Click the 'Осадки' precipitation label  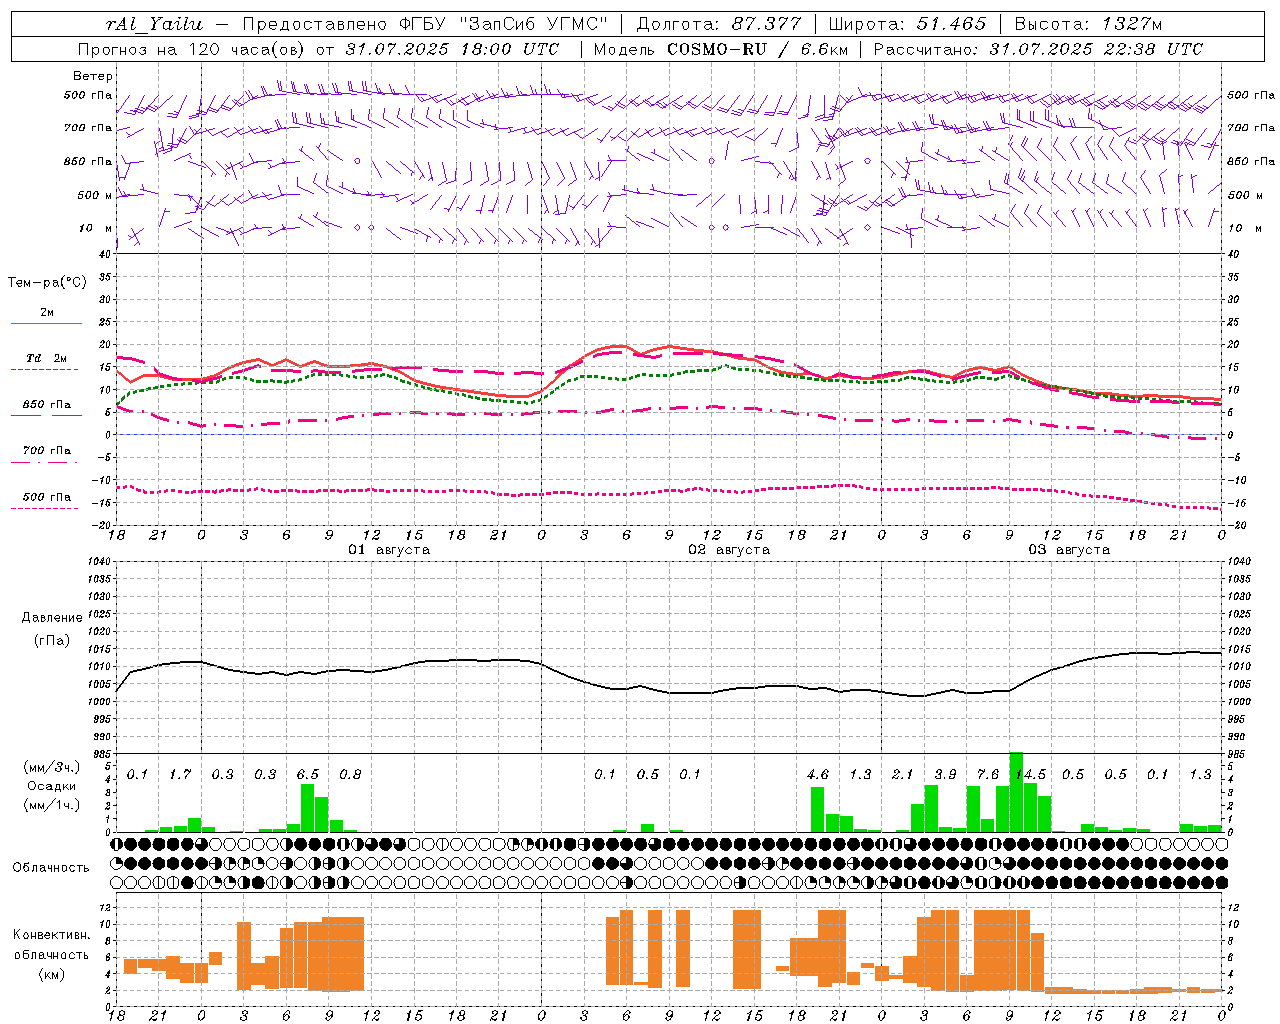pyautogui.click(x=51, y=786)
